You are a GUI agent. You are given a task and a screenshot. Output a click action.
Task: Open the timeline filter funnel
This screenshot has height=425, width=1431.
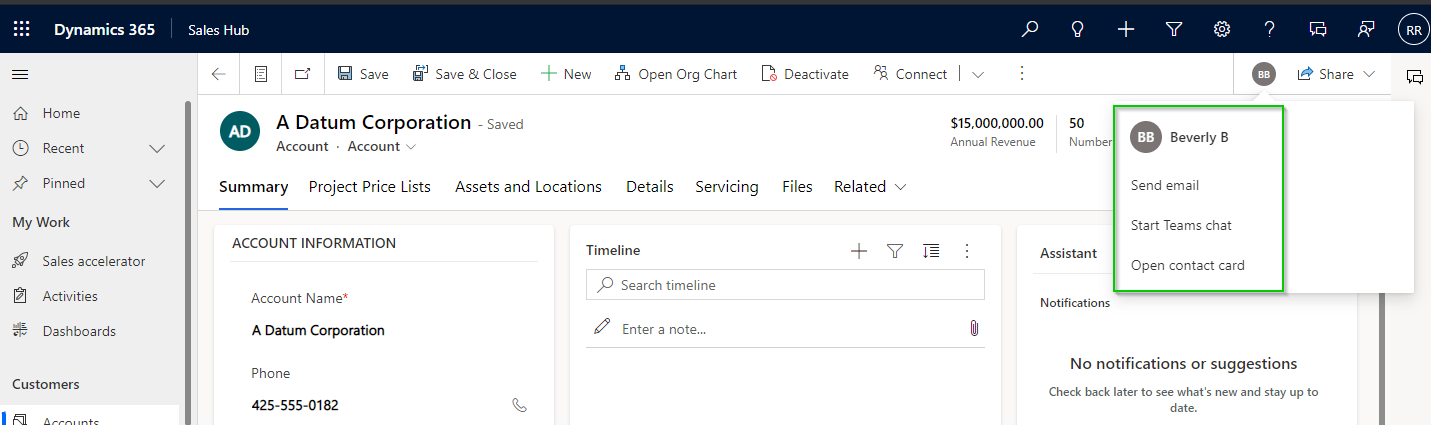pos(895,251)
